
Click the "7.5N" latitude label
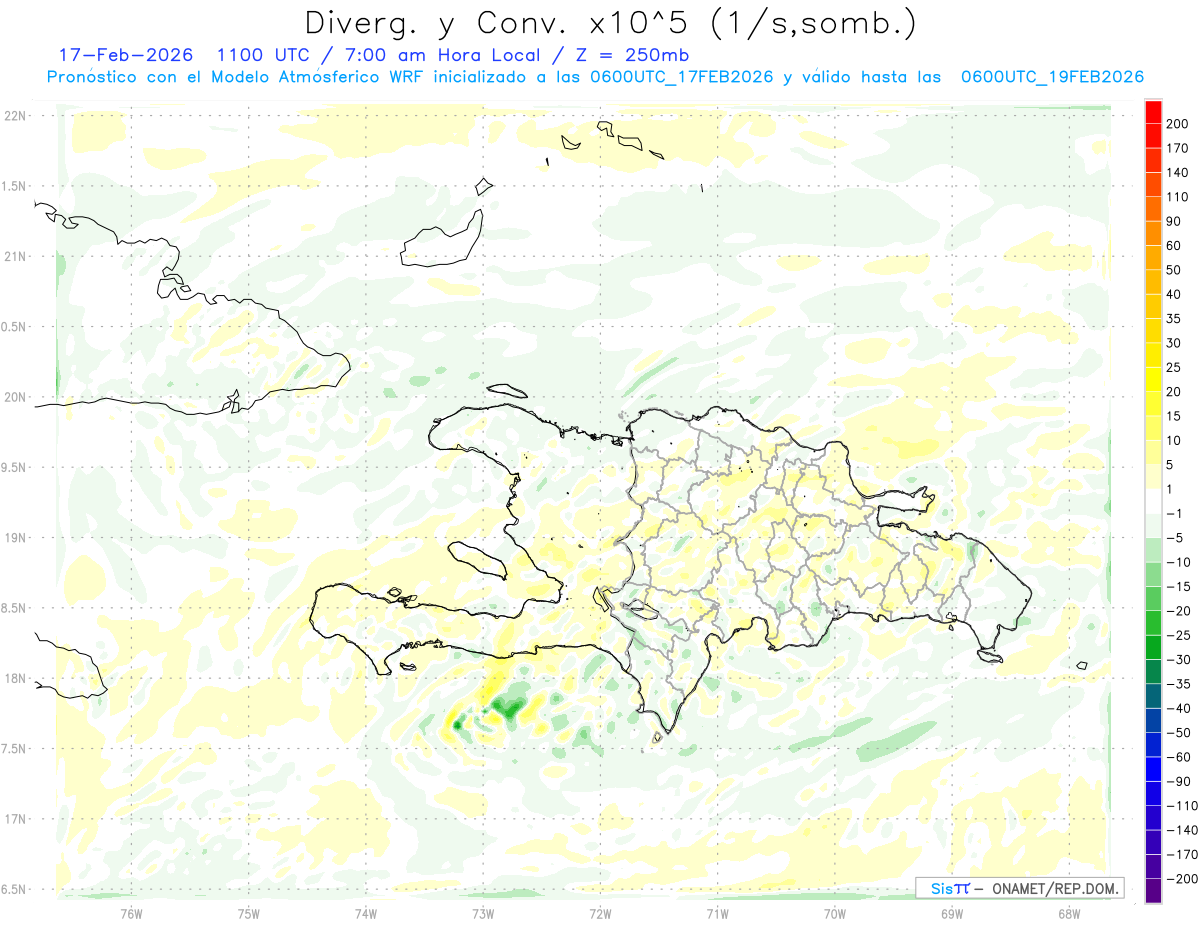(x=14, y=749)
